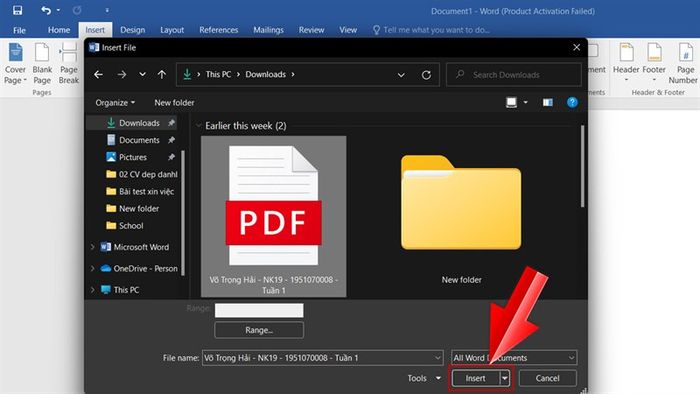This screenshot has width=700, height=394.
Task: Insert a Page Break from ribbon
Action: (x=68, y=64)
